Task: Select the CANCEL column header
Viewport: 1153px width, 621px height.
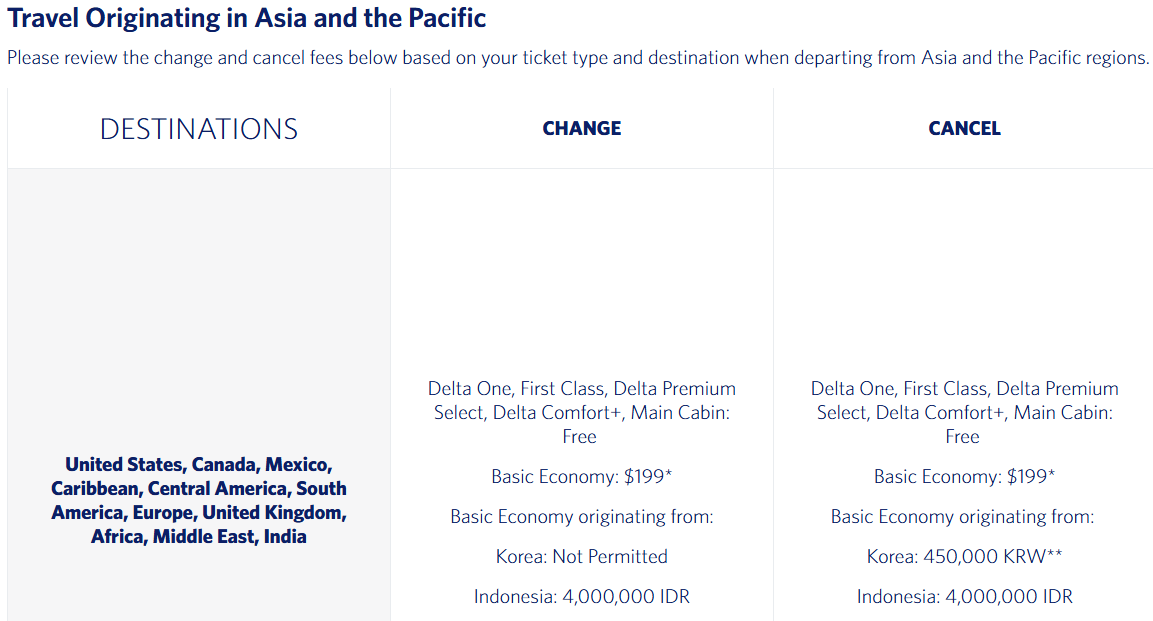Action: [x=964, y=128]
